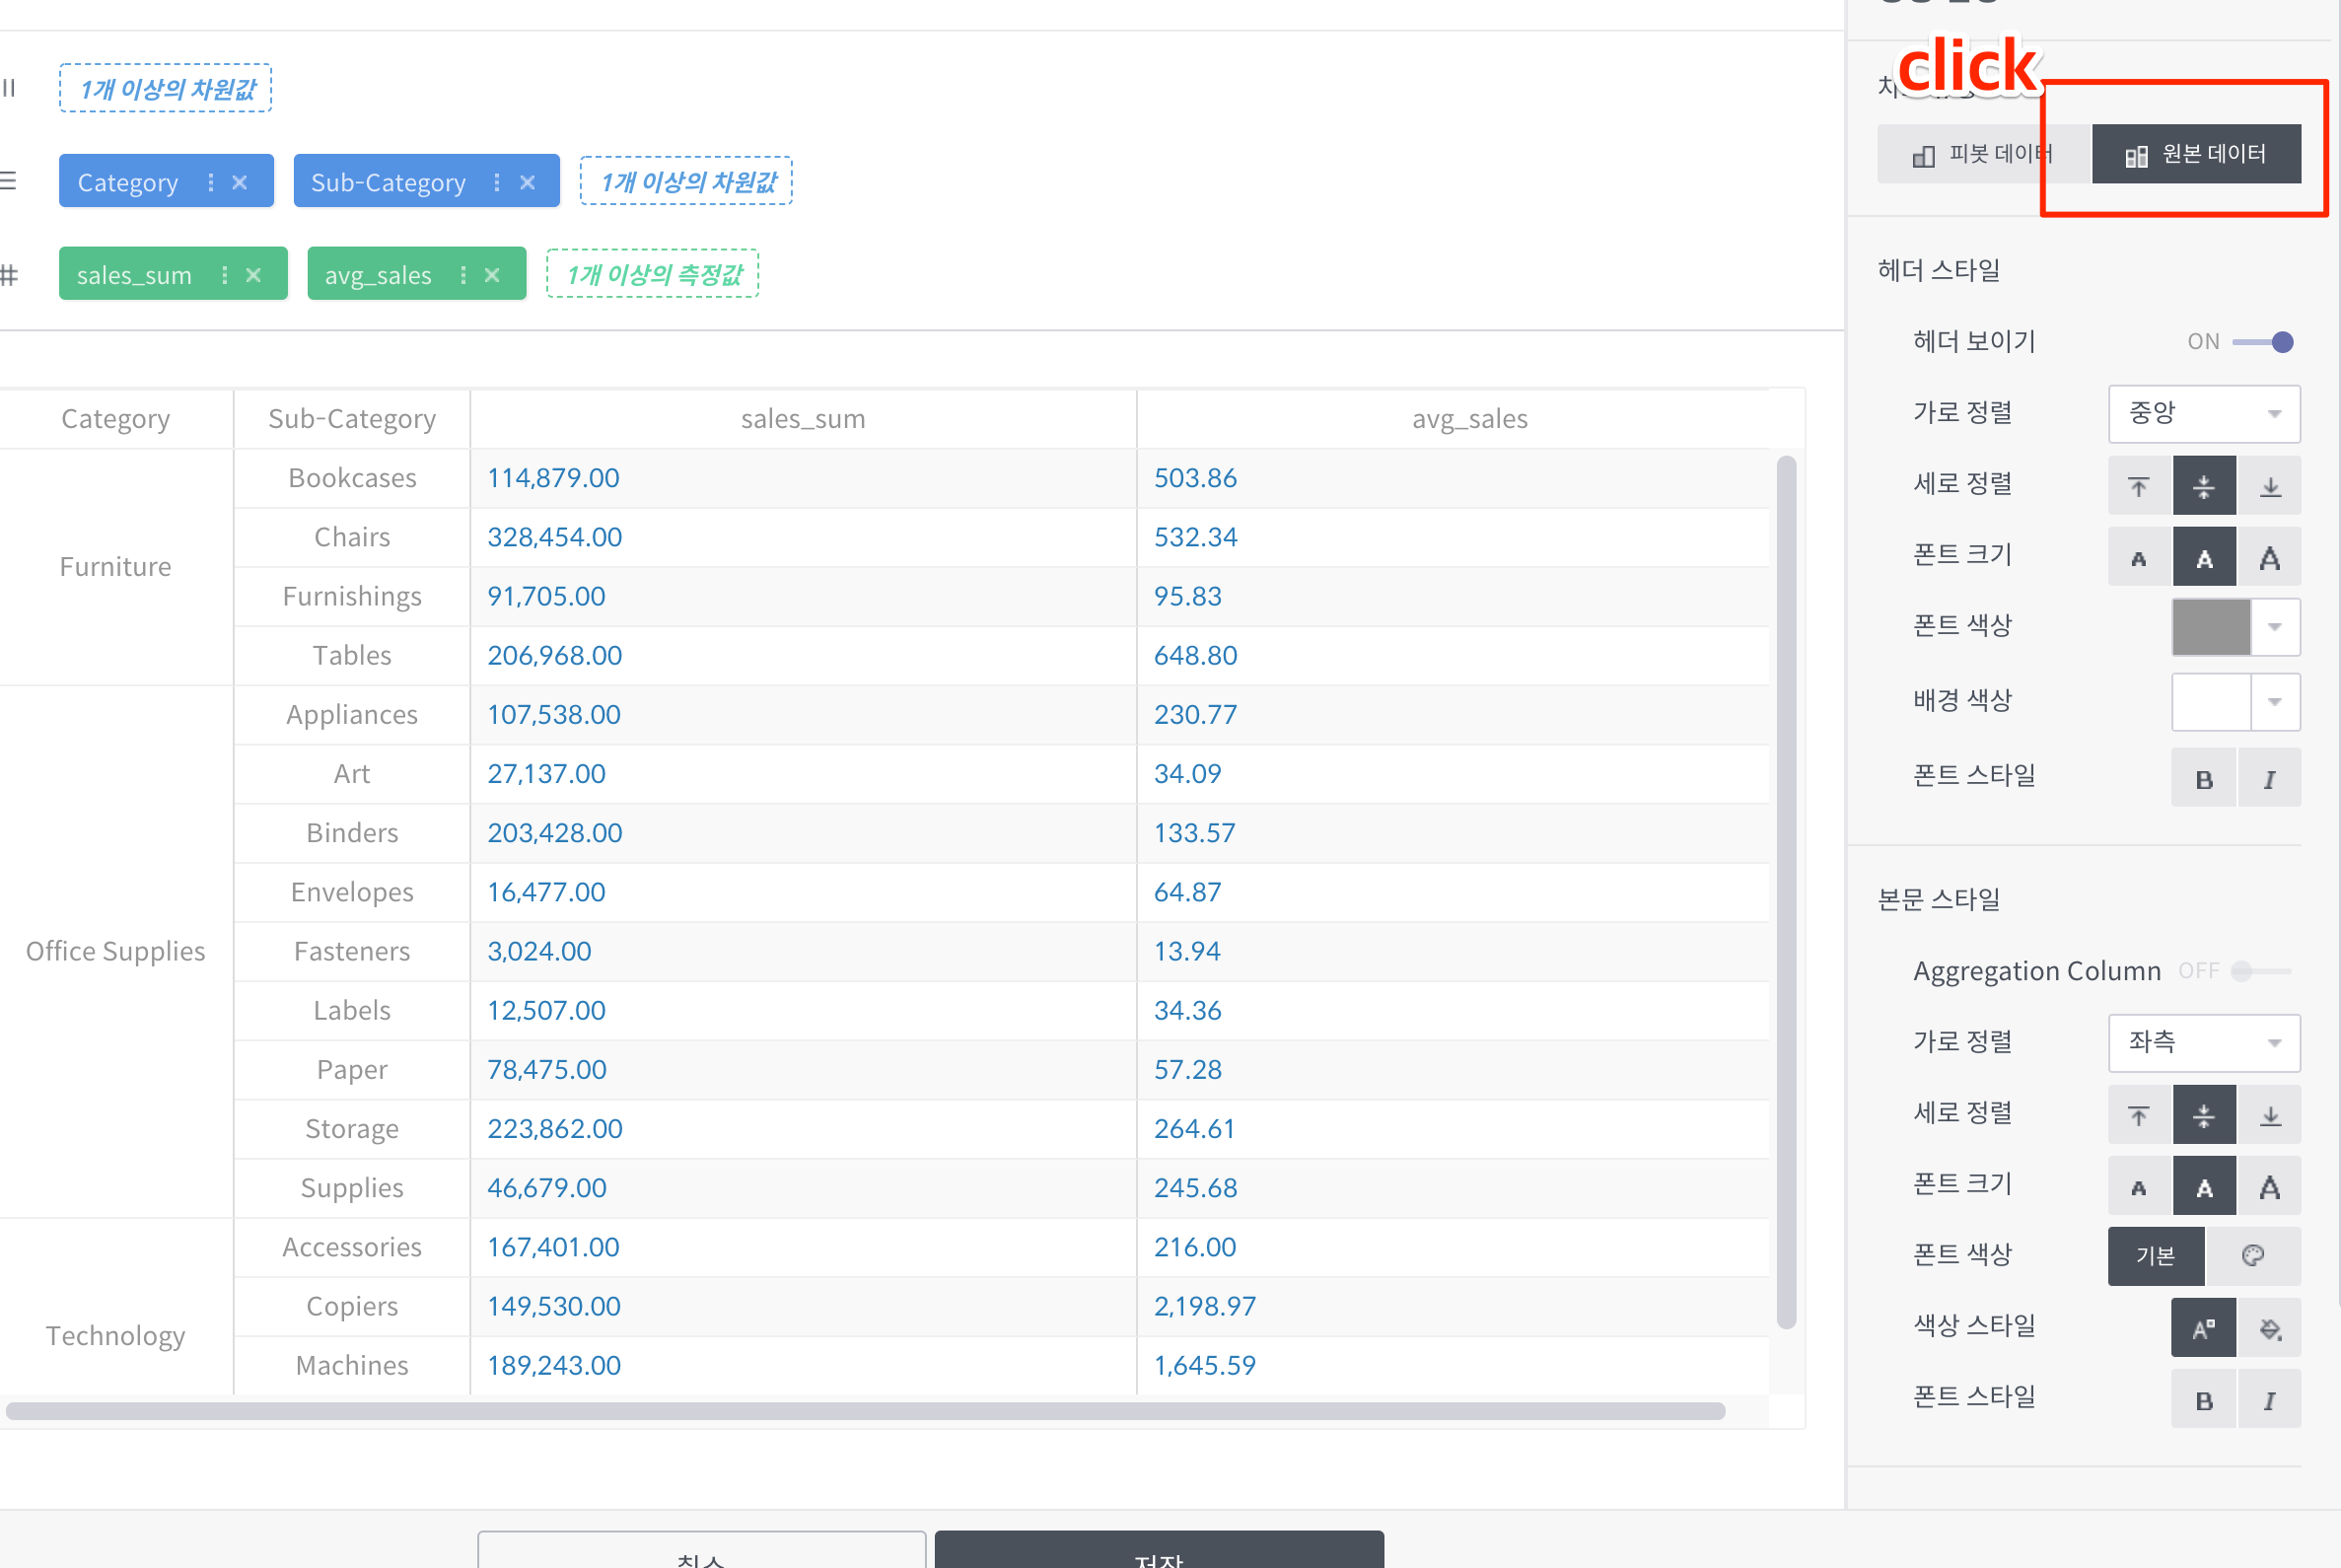Set header vertical align to top
The height and width of the screenshot is (1568, 2341).
click(2140, 486)
